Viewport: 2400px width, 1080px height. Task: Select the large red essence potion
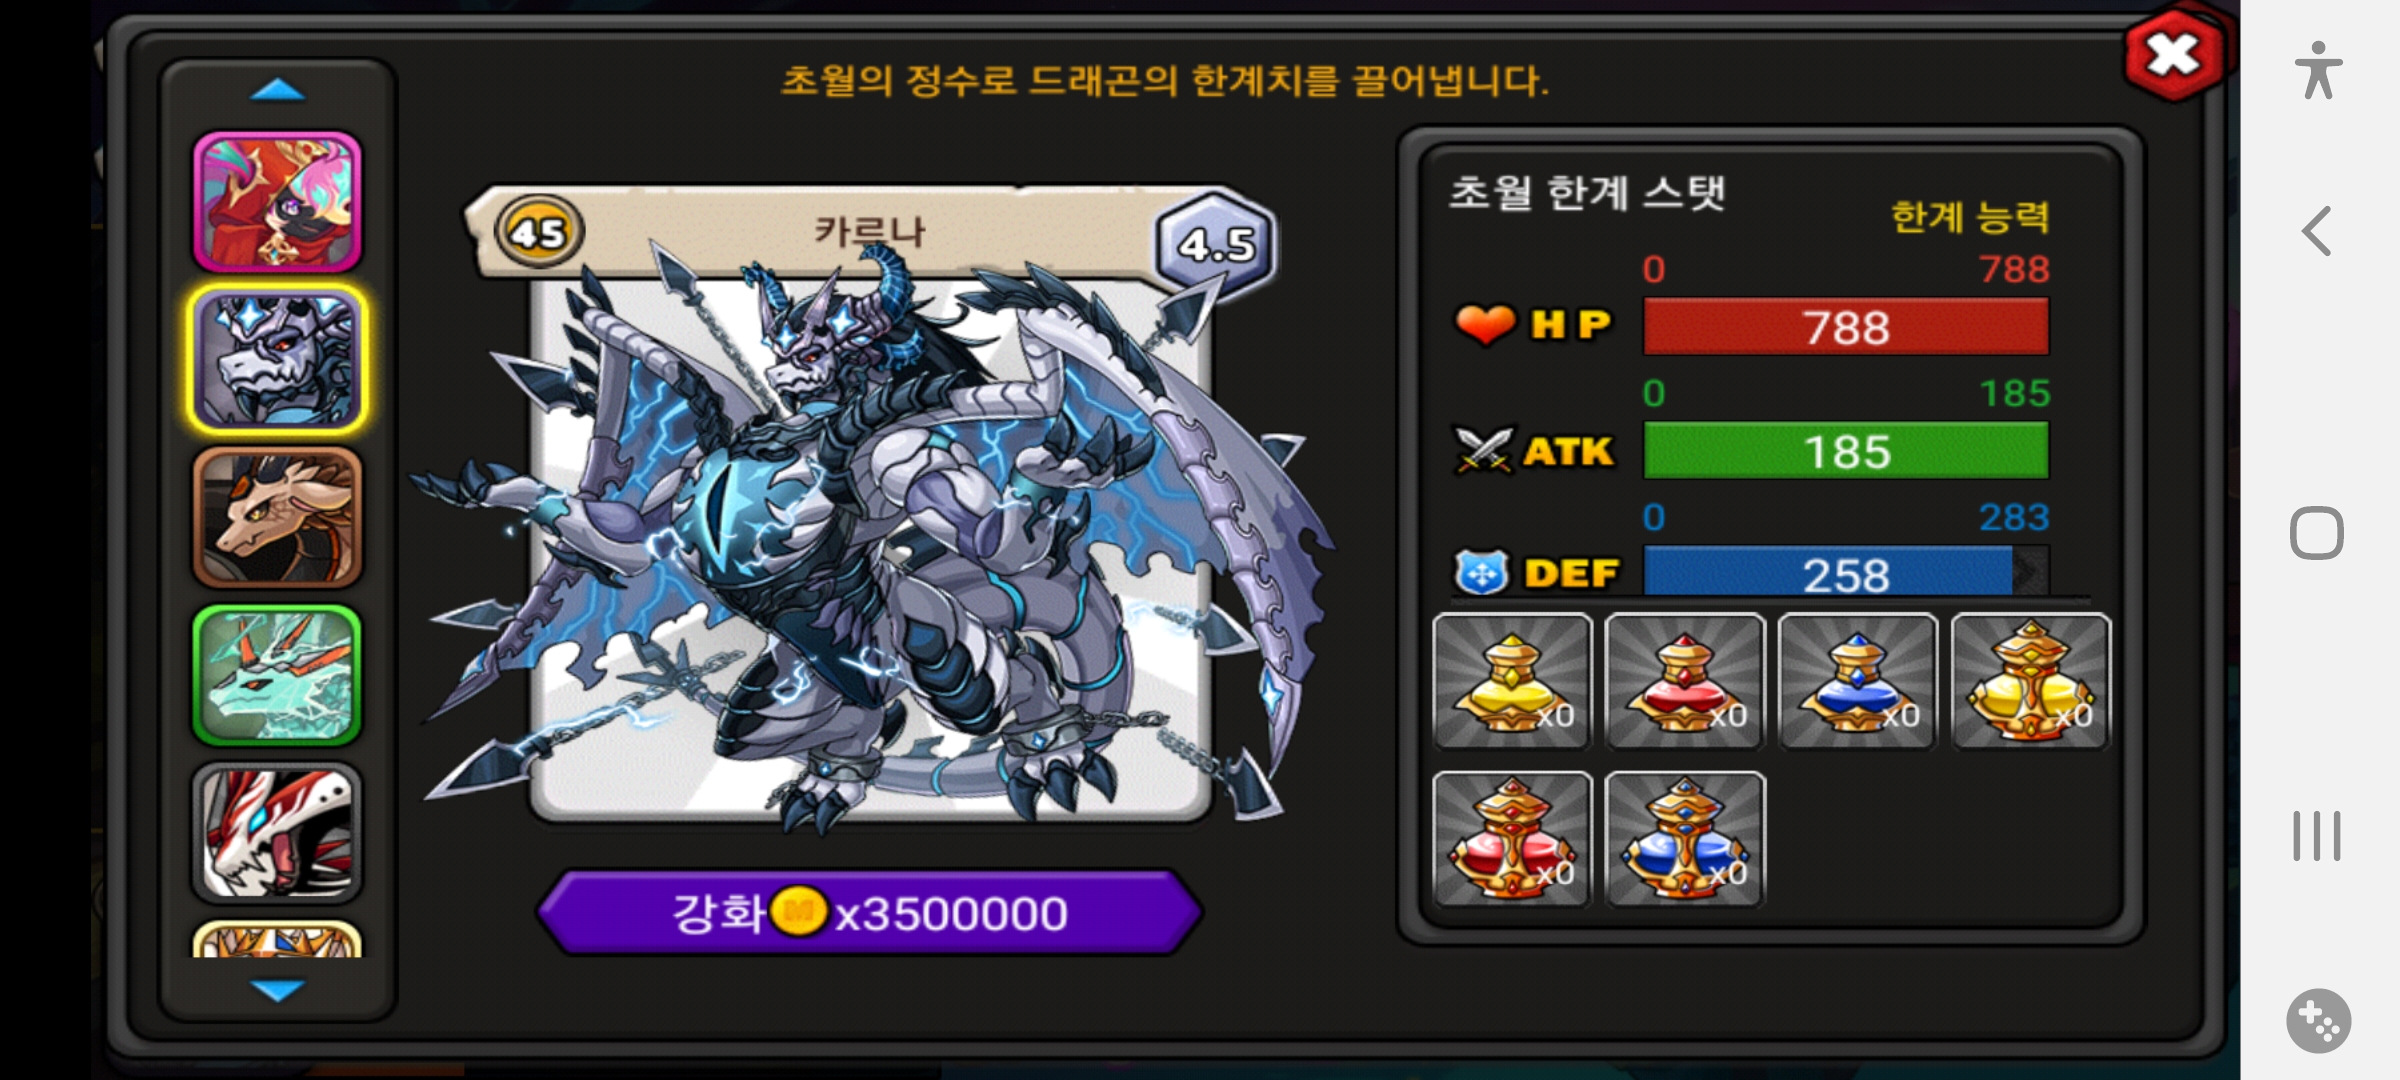click(1512, 839)
